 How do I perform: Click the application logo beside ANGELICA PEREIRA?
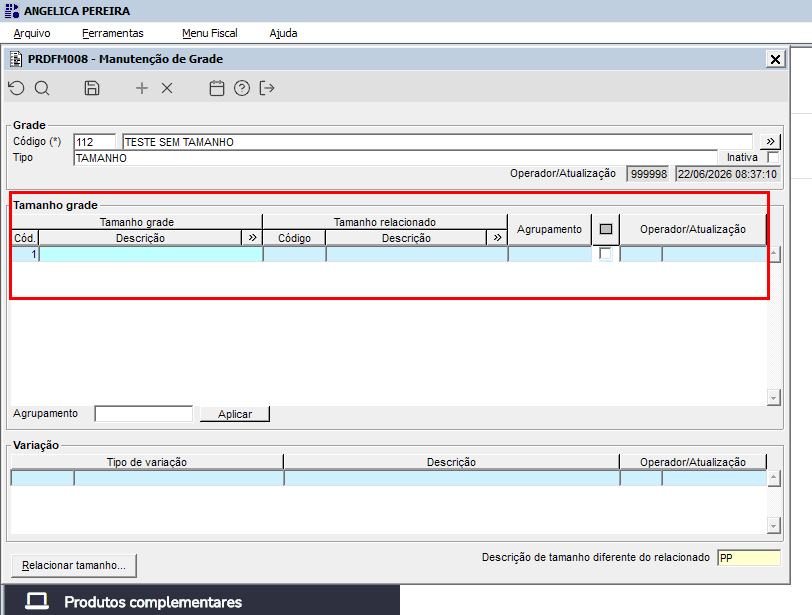11,11
